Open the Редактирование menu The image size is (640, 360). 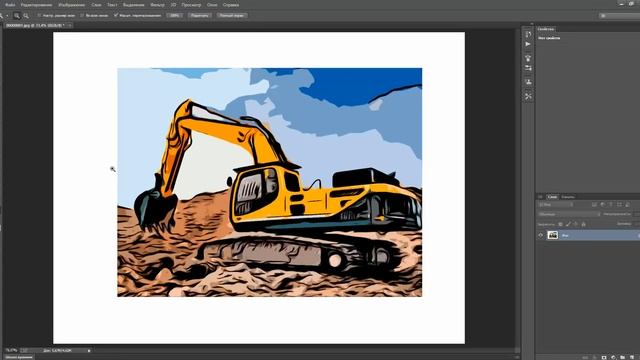tap(36, 5)
